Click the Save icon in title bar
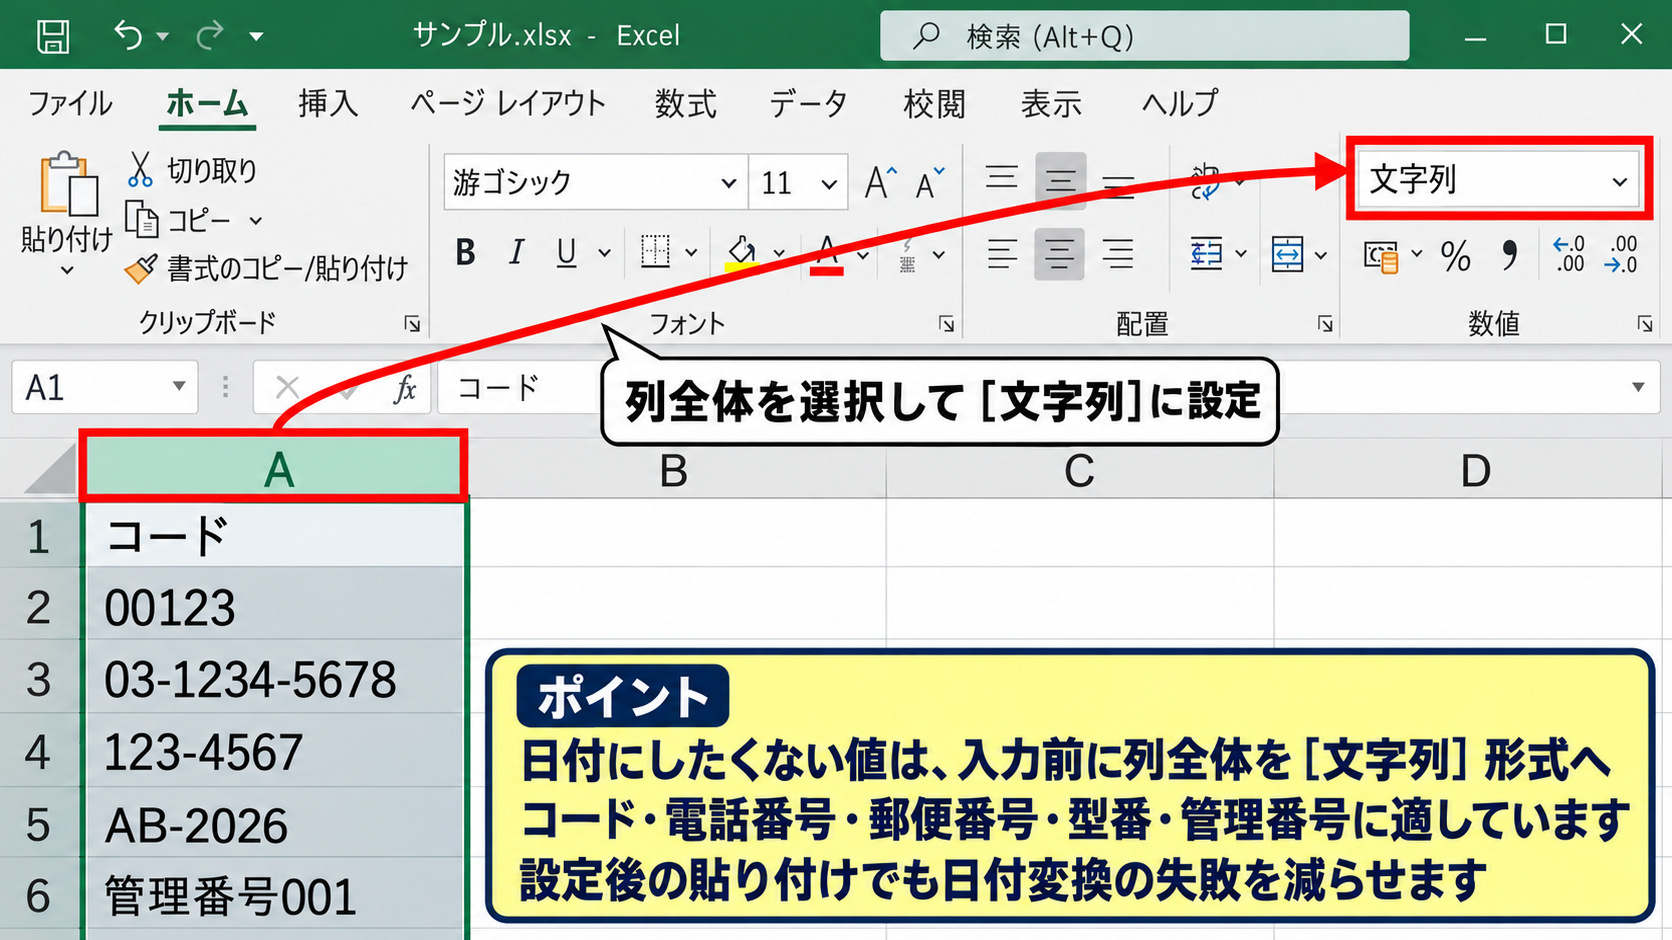This screenshot has height=940, width=1672. tap(53, 37)
